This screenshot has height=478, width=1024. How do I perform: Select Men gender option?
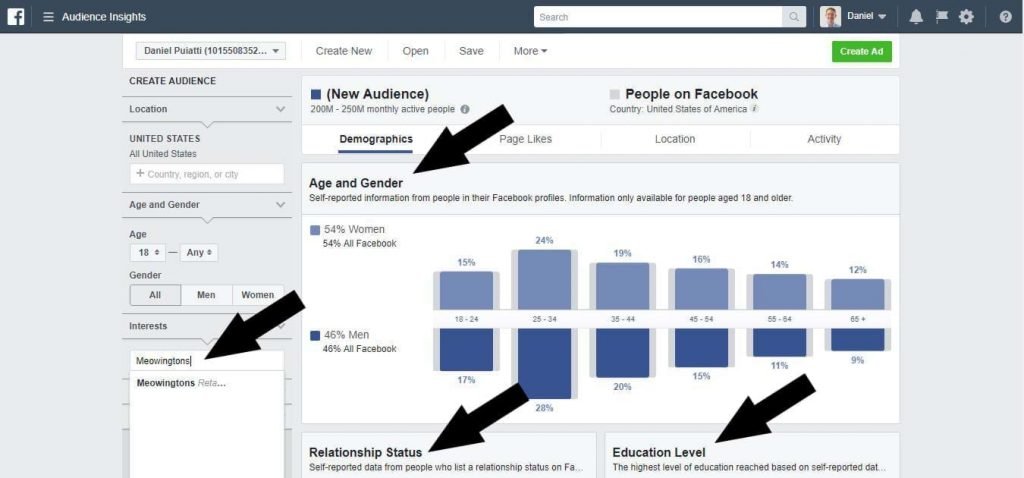[206, 295]
